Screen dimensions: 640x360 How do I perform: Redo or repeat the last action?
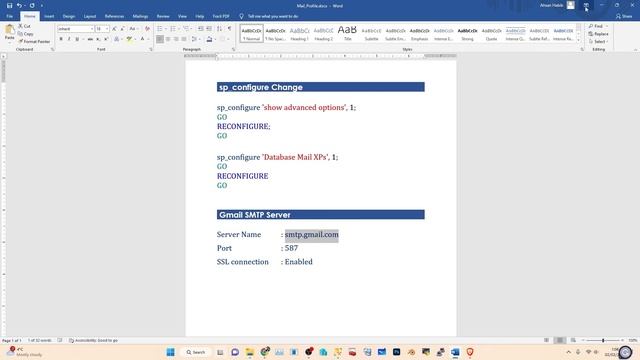[32, 6]
